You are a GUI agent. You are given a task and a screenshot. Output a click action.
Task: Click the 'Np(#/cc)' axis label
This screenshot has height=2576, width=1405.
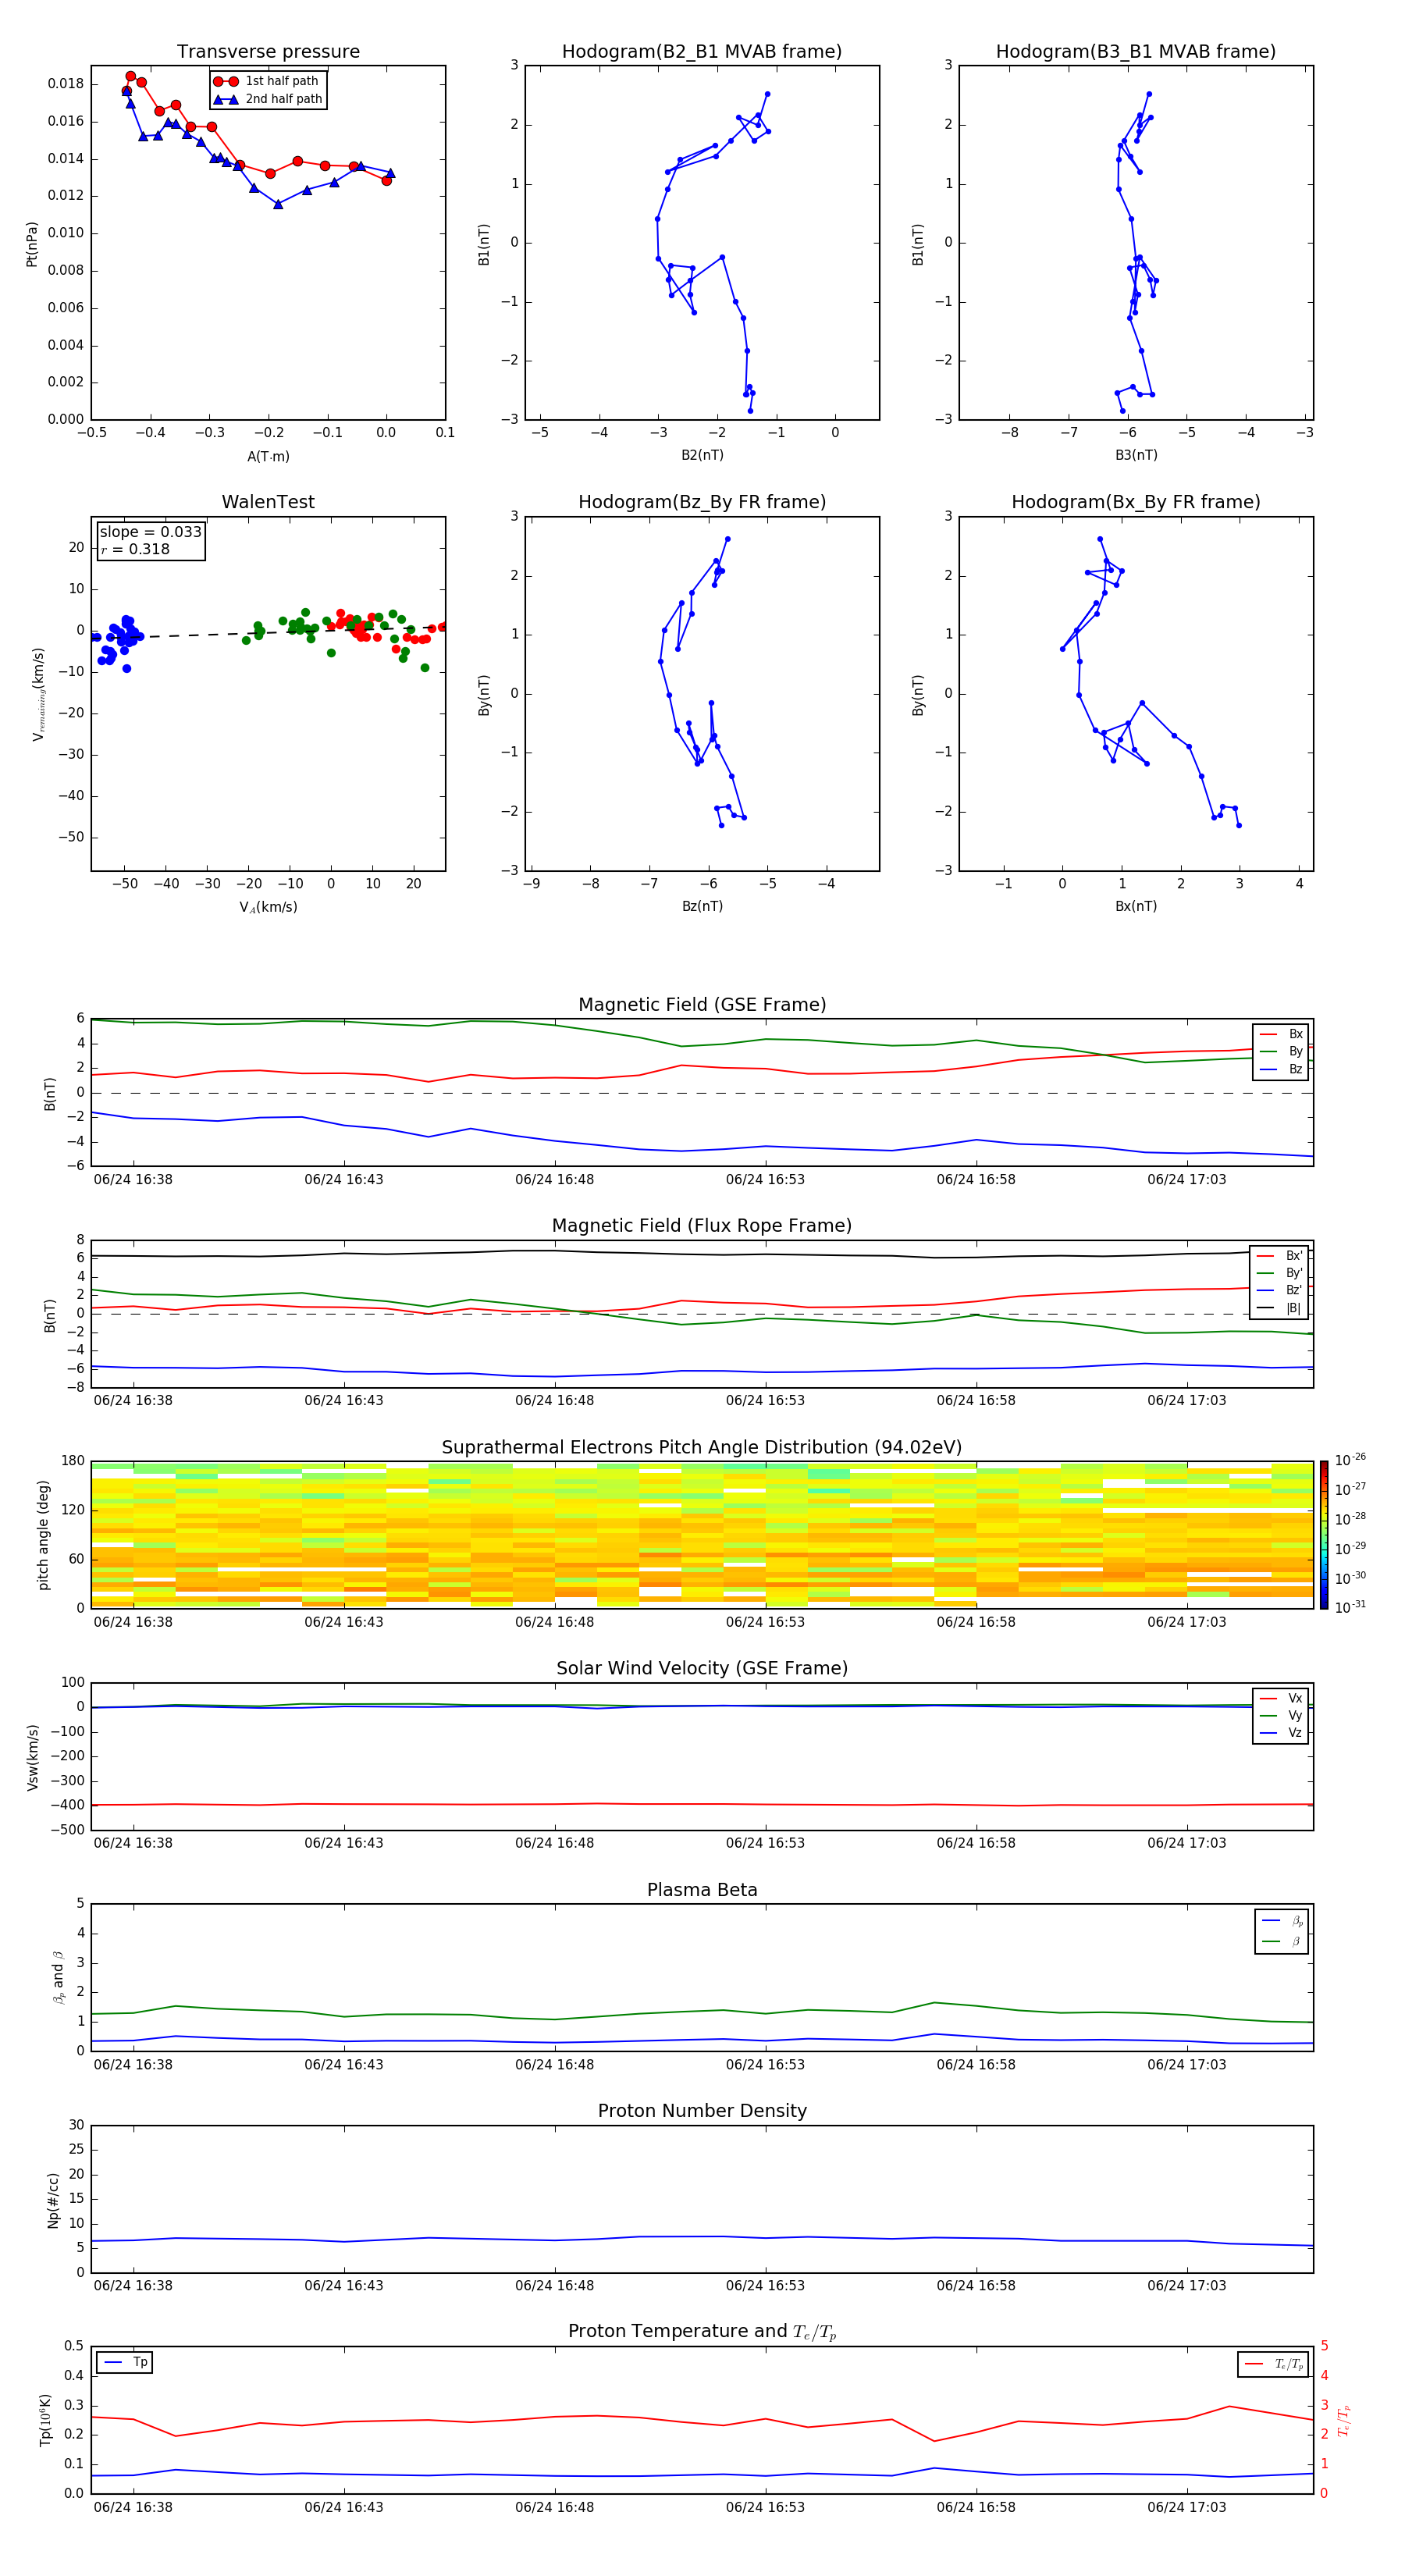[x=53, y=2200]
